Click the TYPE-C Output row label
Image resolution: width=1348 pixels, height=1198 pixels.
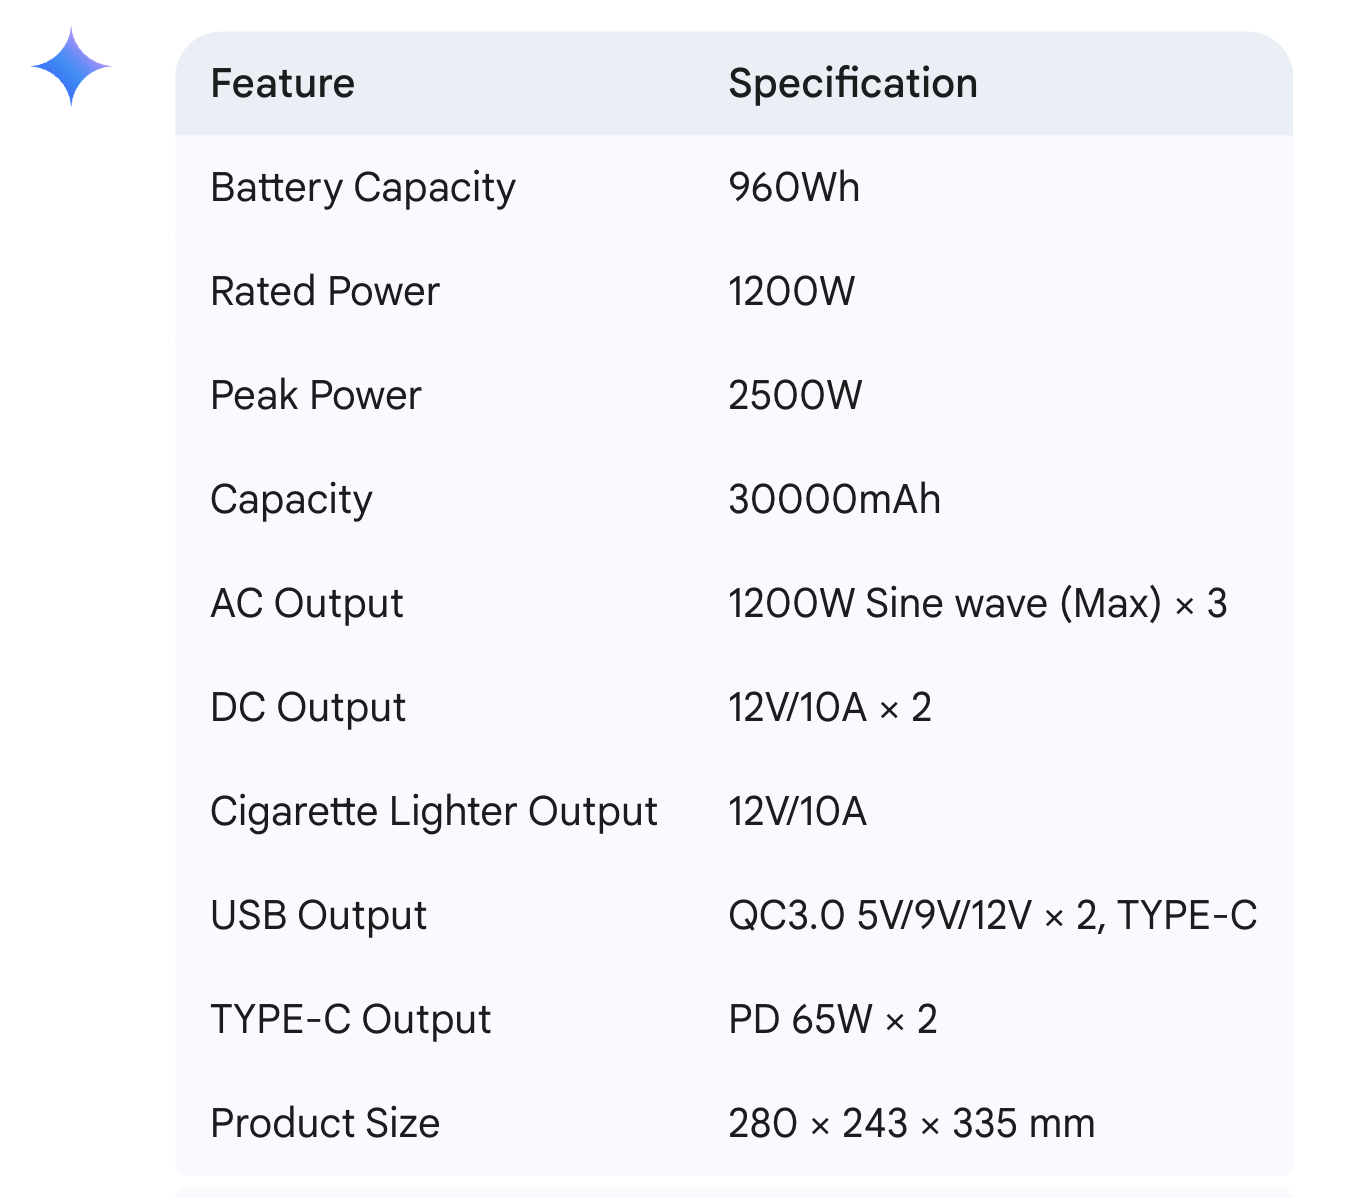[x=351, y=1020]
